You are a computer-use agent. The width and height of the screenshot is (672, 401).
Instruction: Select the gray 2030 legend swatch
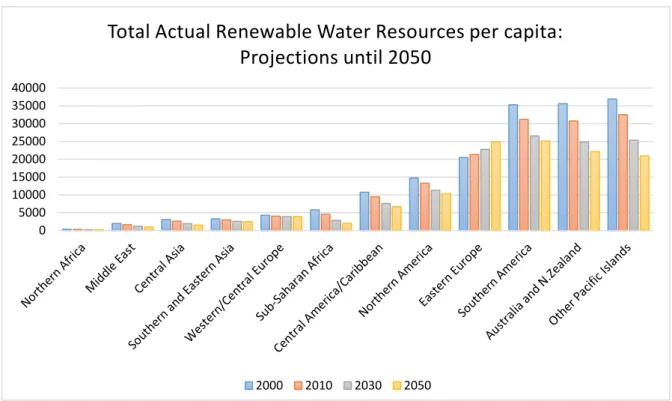pyautogui.click(x=348, y=386)
